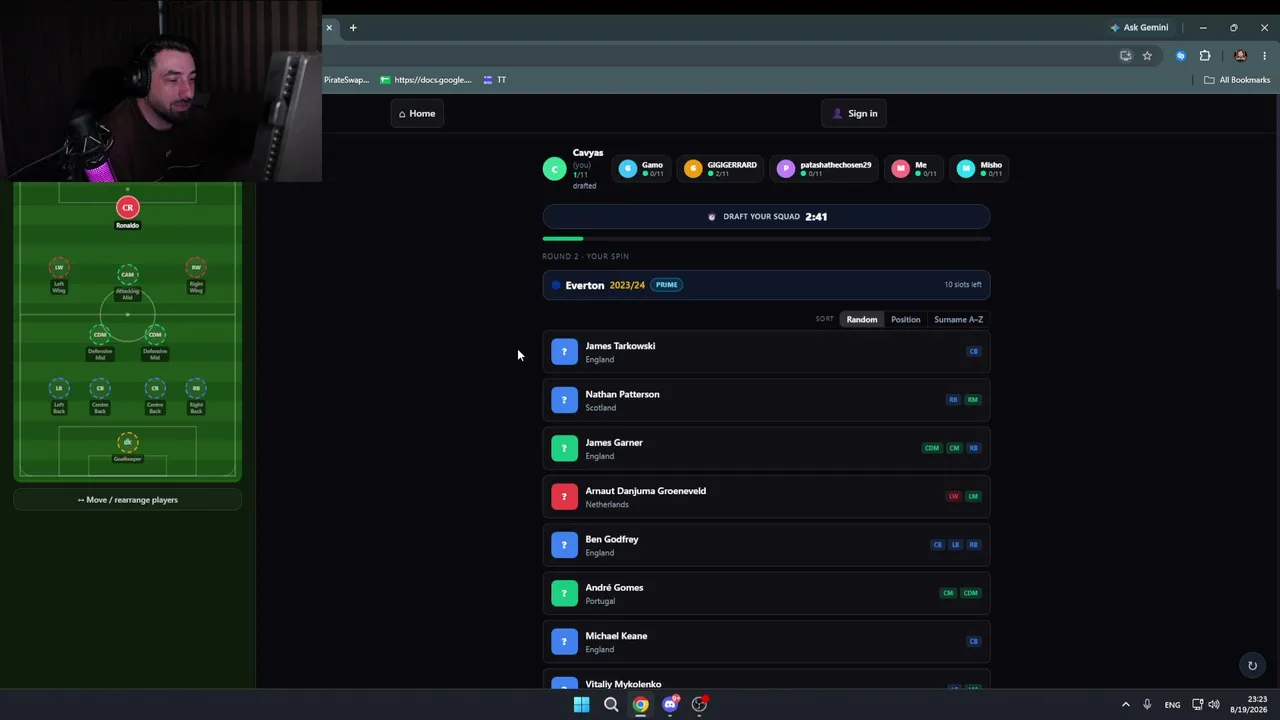
Task: Select the Misho player chip
Action: click(978, 169)
